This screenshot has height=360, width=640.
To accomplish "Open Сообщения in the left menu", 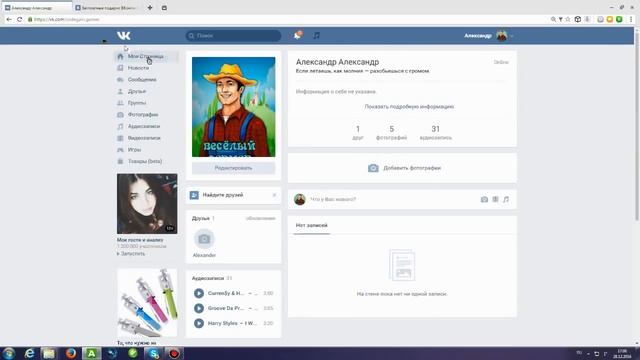I will tap(142, 80).
